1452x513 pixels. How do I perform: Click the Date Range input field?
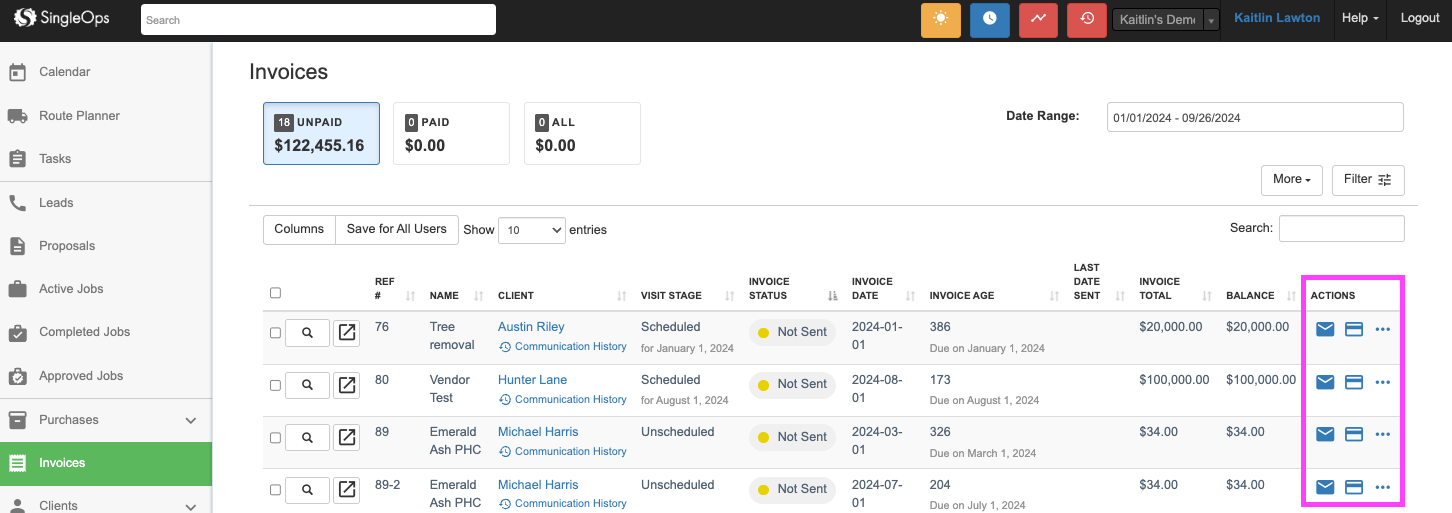click(1254, 117)
